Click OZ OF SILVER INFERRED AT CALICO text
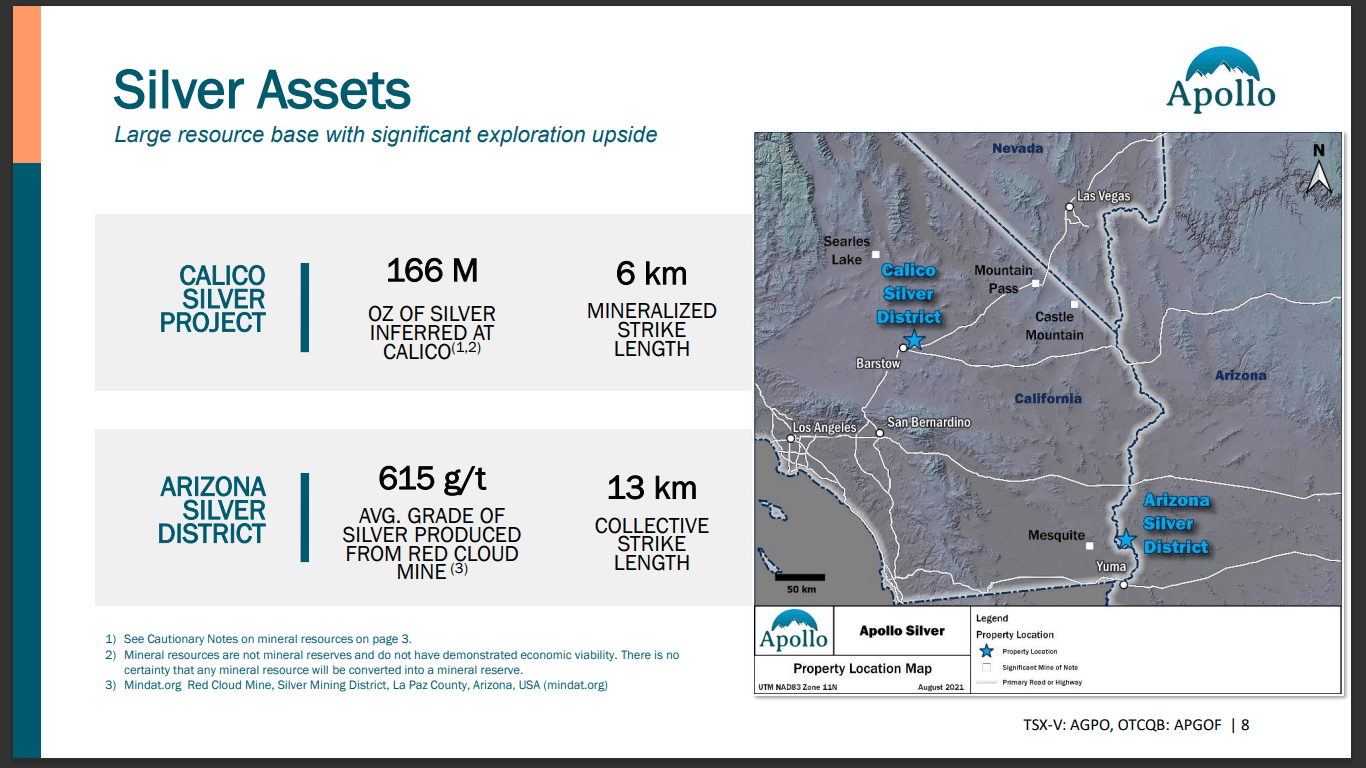This screenshot has width=1366, height=768. tap(432, 333)
